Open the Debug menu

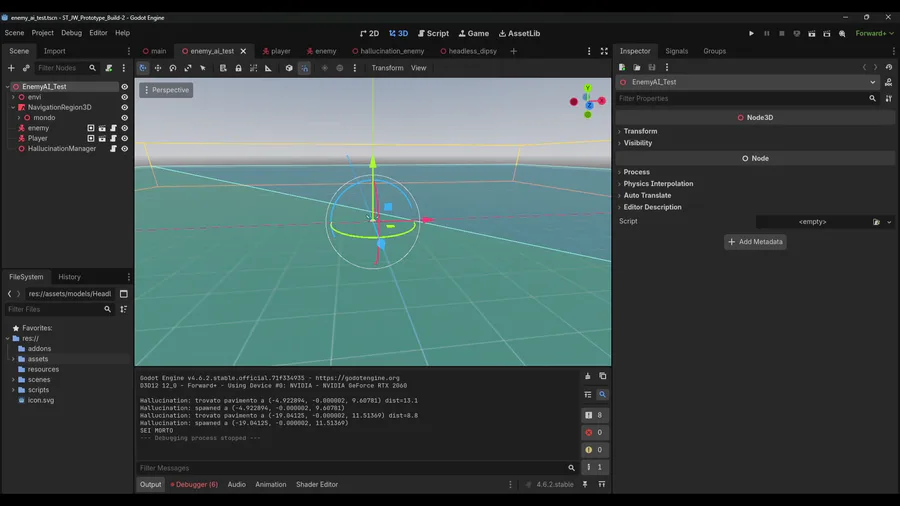[x=72, y=33]
